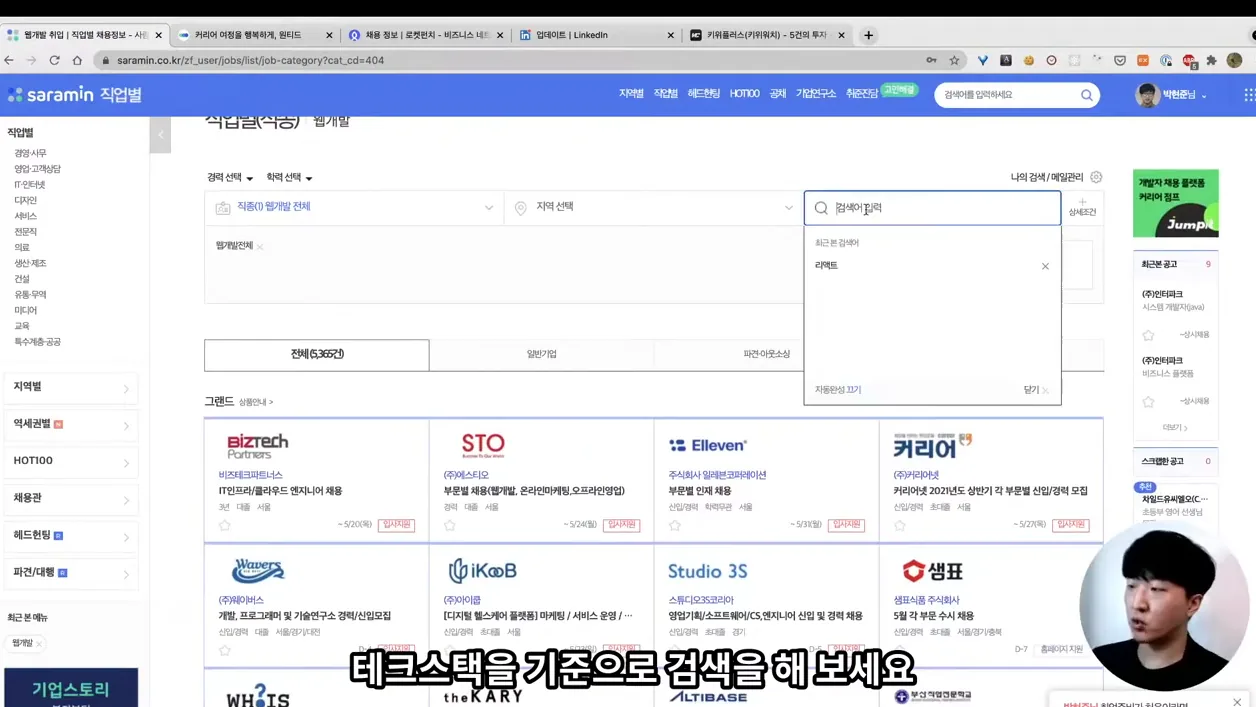Open the Jumpit 개발자 채용 플랫폼 banner
Image resolution: width=1256 pixels, height=707 pixels.
[1175, 204]
